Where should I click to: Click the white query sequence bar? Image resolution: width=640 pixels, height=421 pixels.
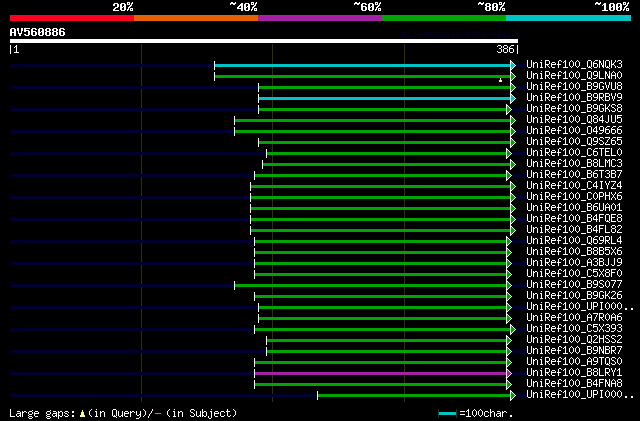(264, 41)
